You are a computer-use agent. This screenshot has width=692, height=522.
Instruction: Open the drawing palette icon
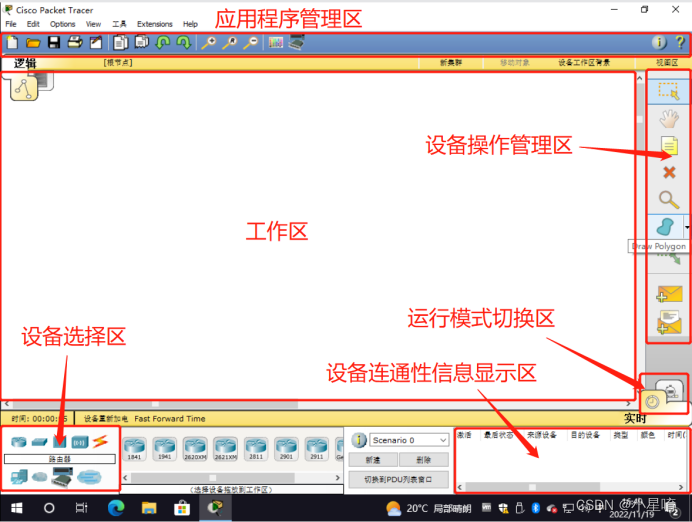point(275,42)
